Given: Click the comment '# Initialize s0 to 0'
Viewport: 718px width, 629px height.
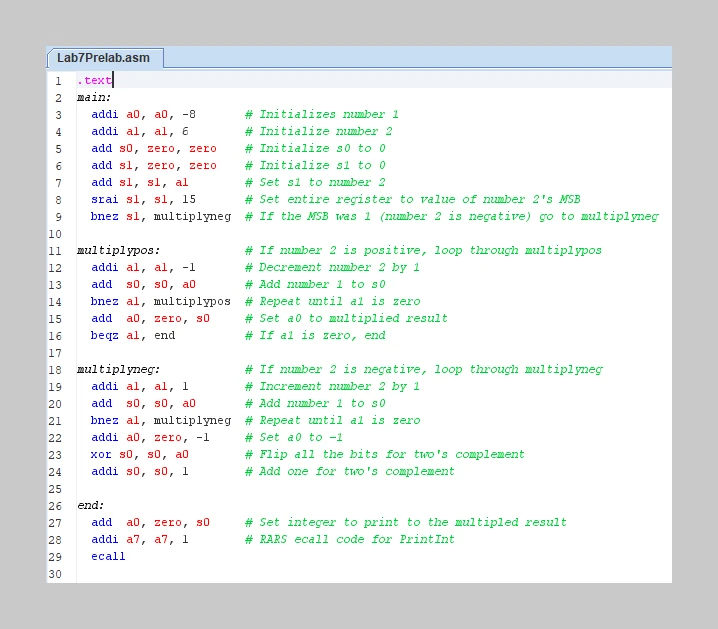Looking at the screenshot, I should coord(315,148).
